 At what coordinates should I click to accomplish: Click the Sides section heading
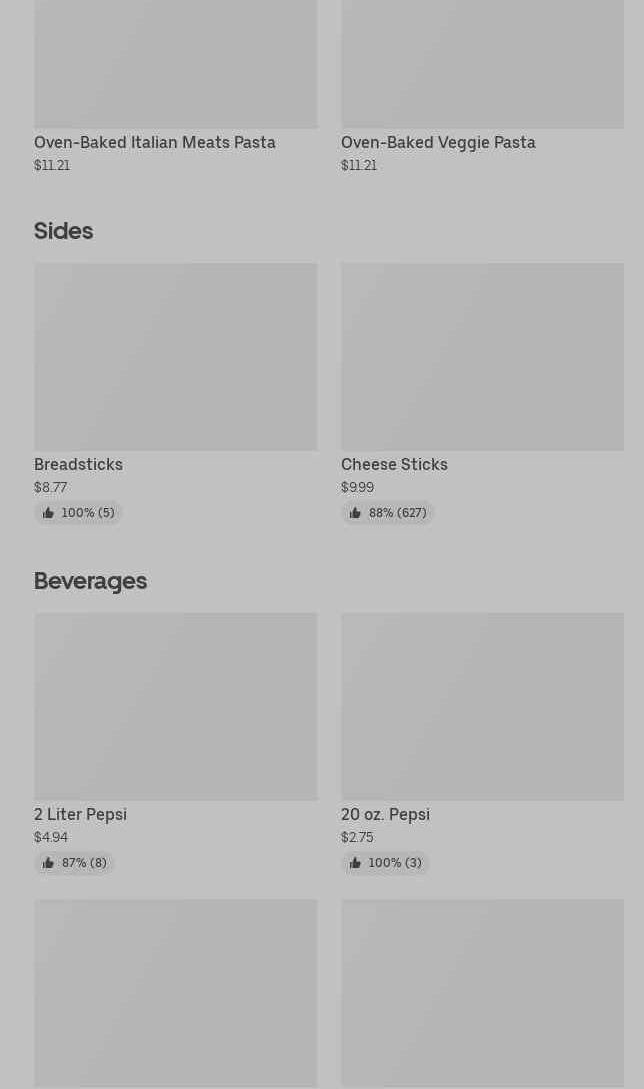click(x=63, y=230)
